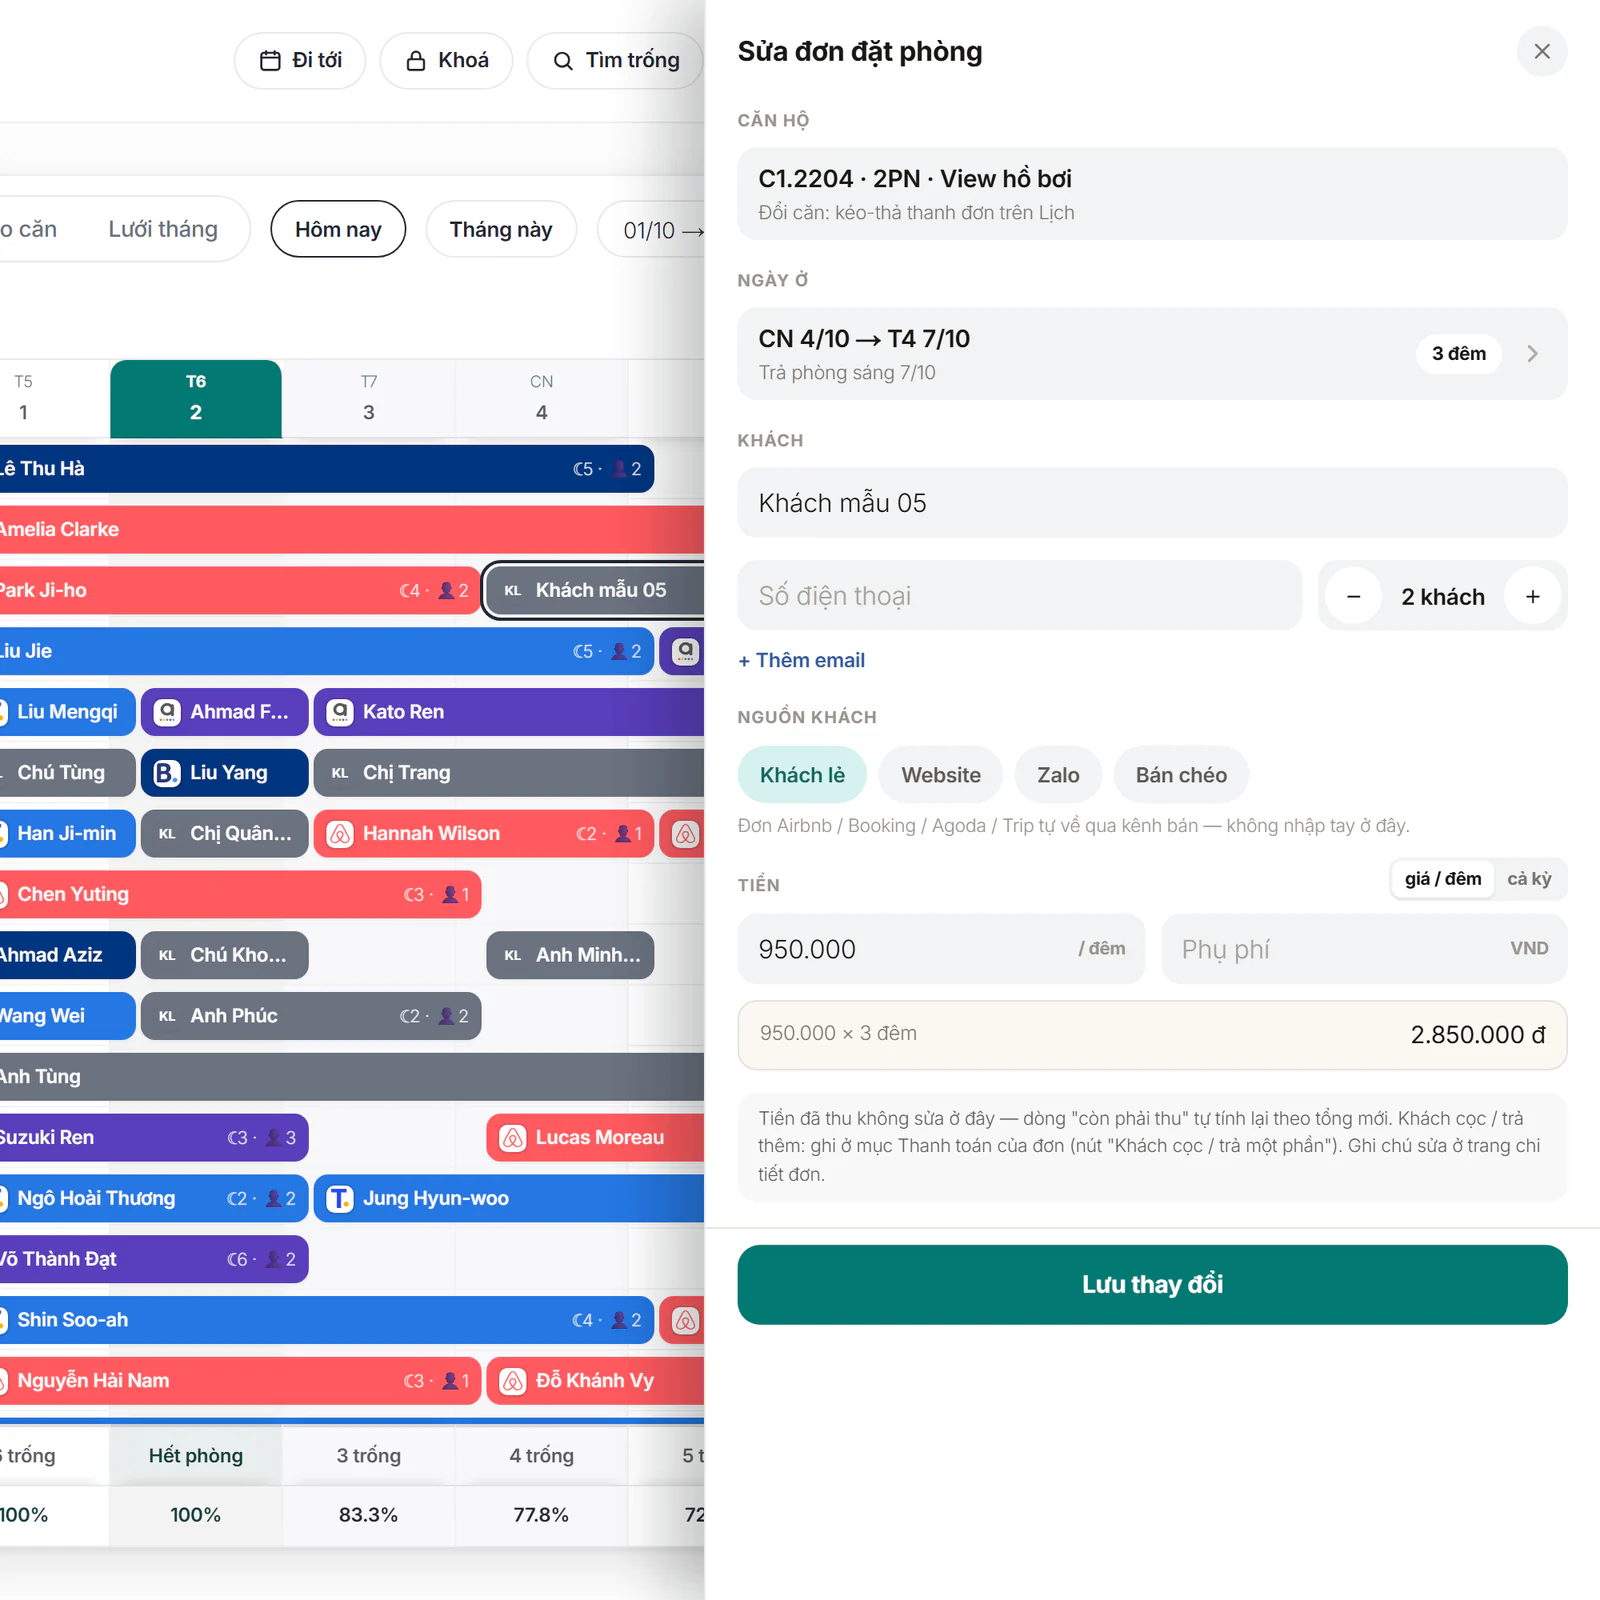The image size is (1600, 1600).
Task: Click the + Thêm email link
Action: [801, 661]
